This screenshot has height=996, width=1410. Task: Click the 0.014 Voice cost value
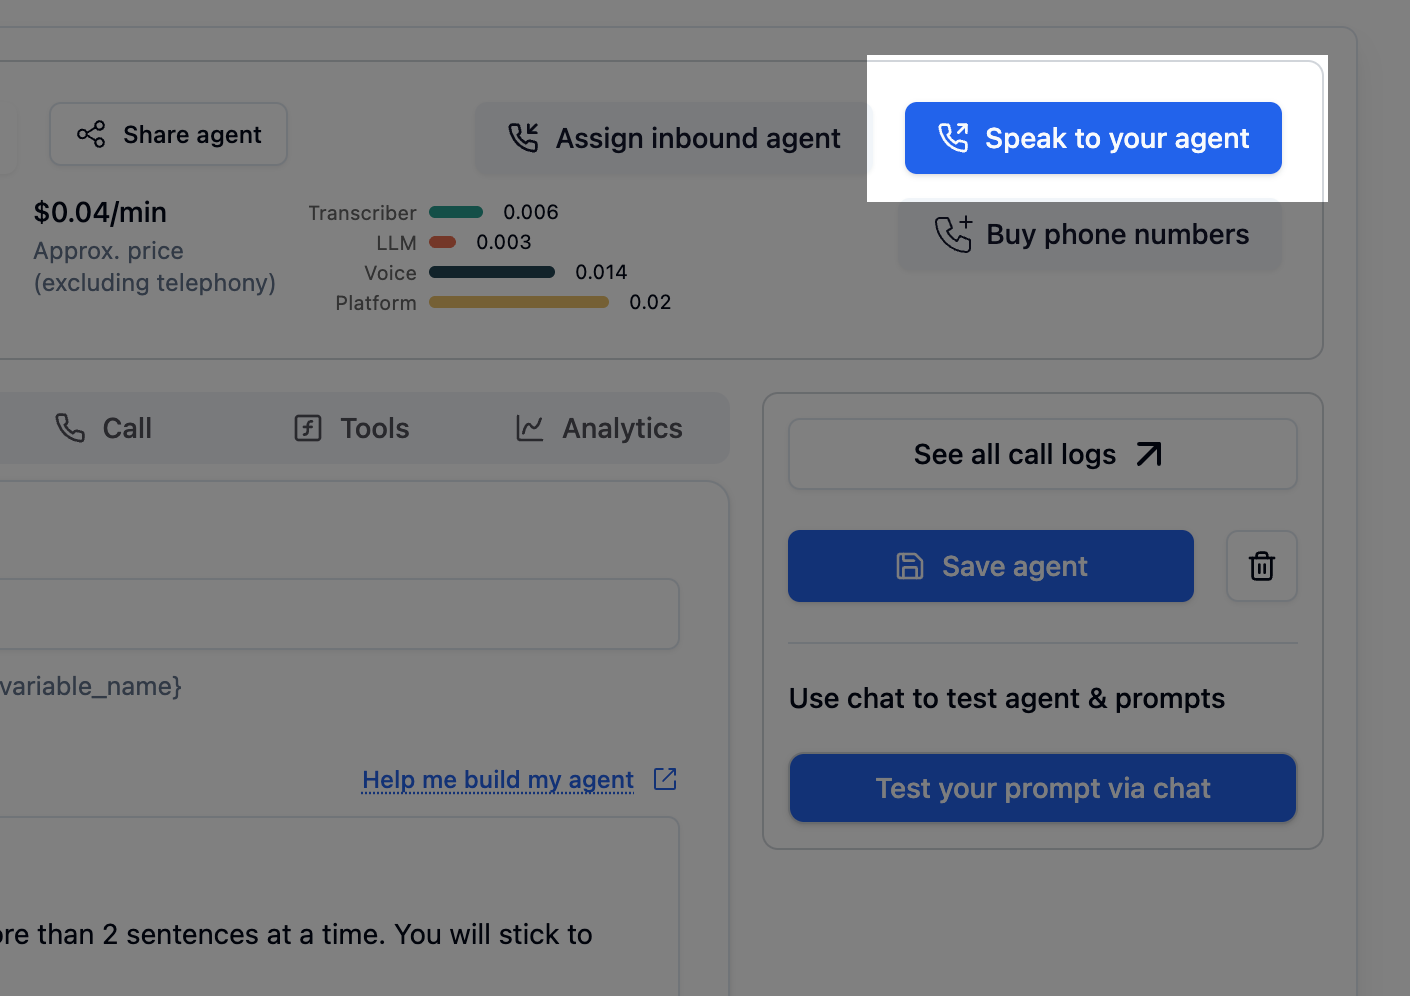point(601,272)
